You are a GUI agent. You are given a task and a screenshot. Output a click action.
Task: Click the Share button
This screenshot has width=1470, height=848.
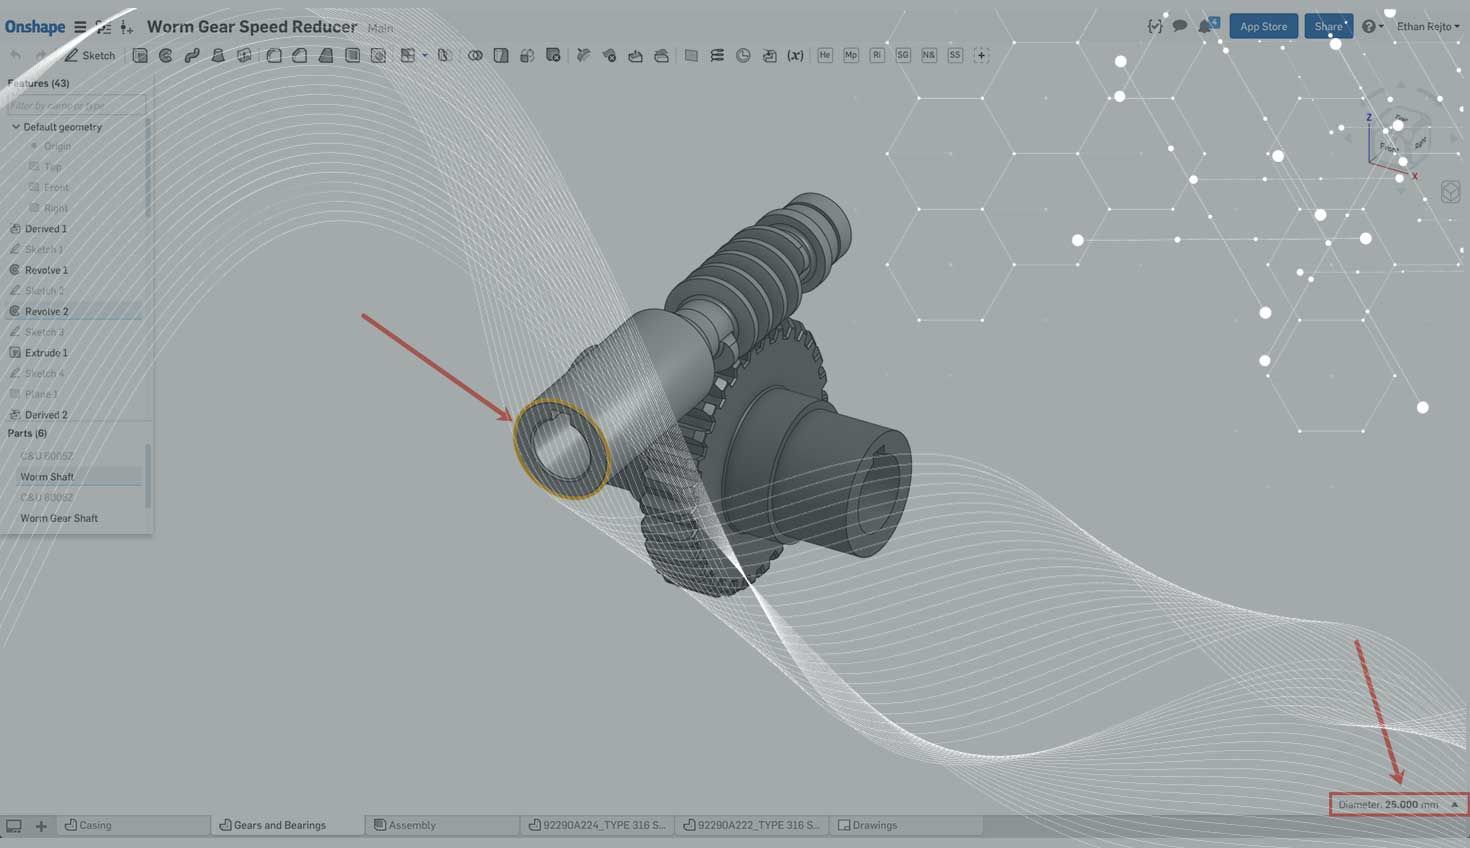coord(1328,26)
